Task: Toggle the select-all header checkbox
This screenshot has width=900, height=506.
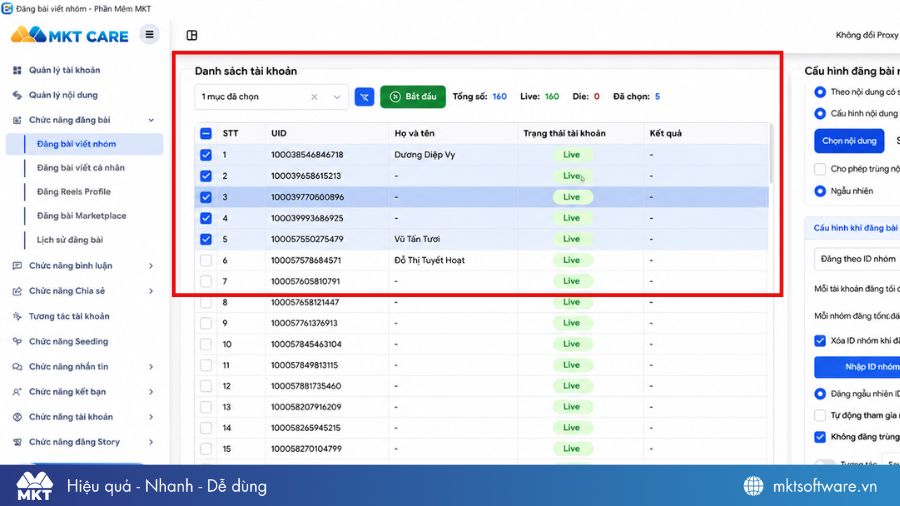Action: click(206, 134)
